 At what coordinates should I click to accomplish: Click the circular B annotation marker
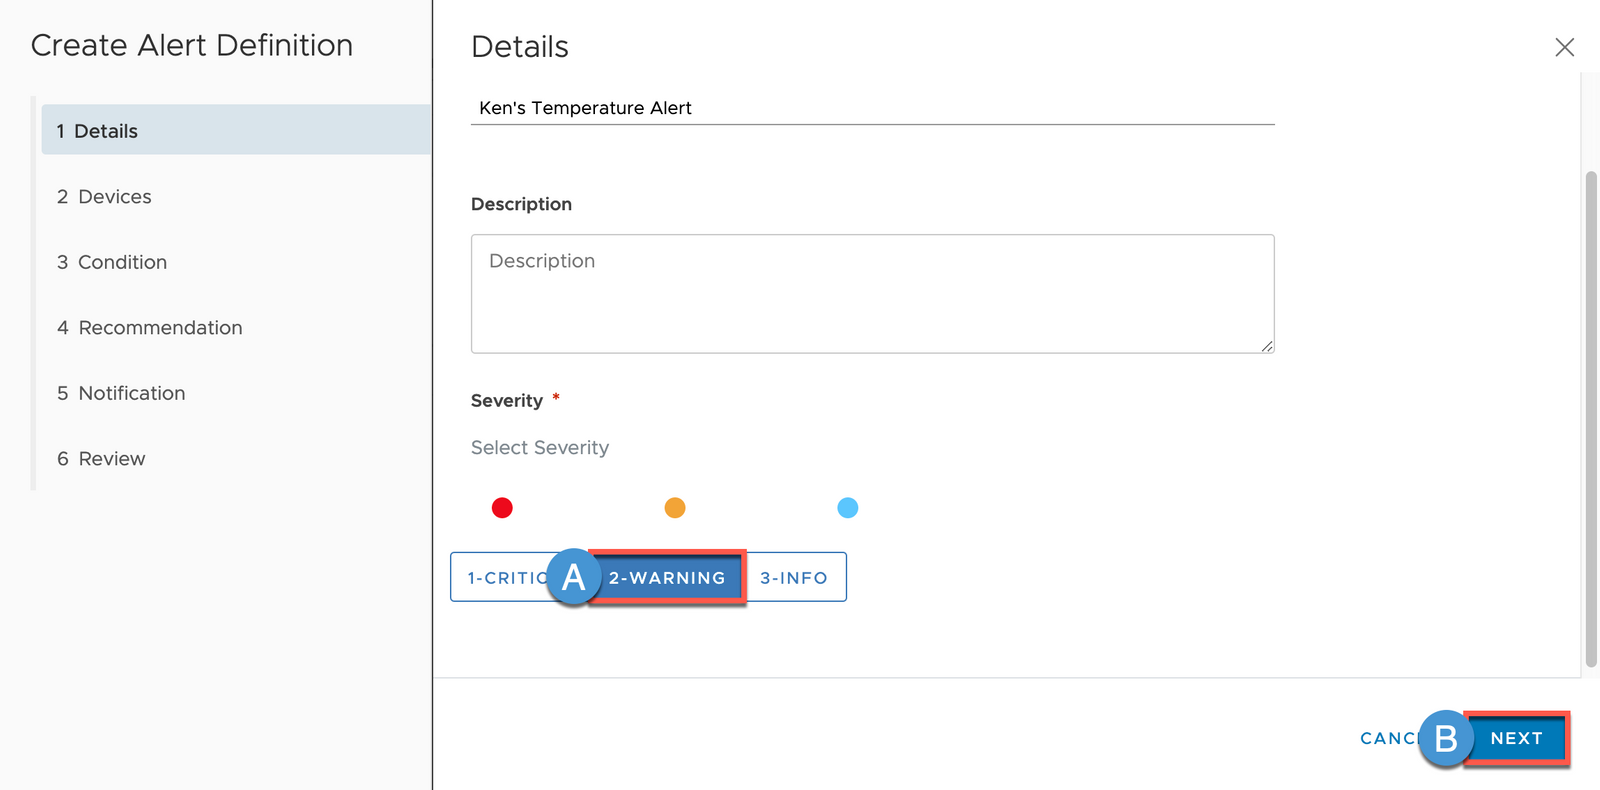(x=1445, y=739)
